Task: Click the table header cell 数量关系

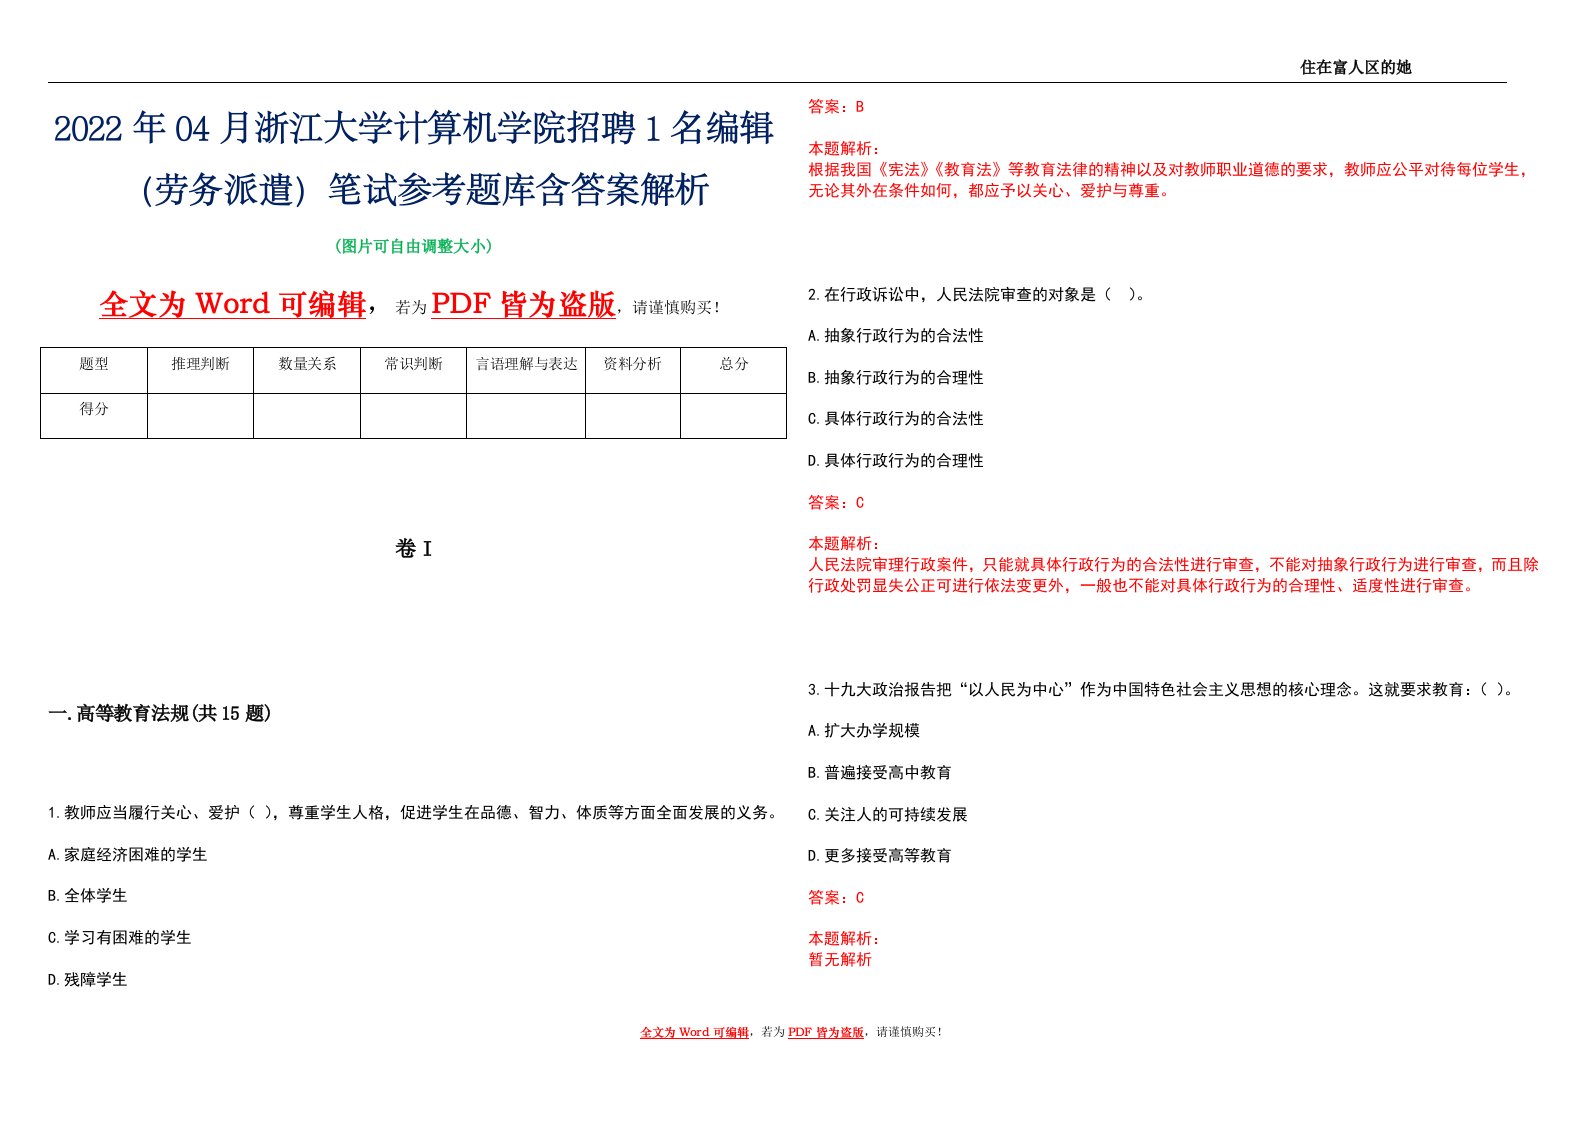Action: pos(307,364)
